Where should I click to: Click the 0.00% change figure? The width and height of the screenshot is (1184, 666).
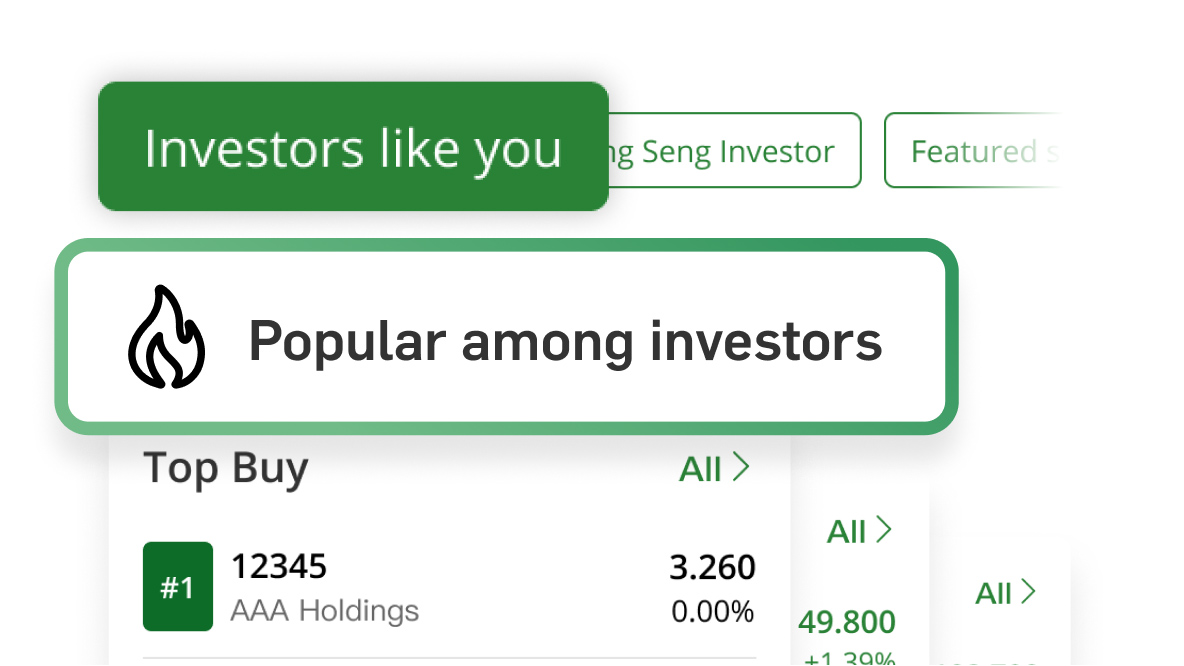click(712, 611)
